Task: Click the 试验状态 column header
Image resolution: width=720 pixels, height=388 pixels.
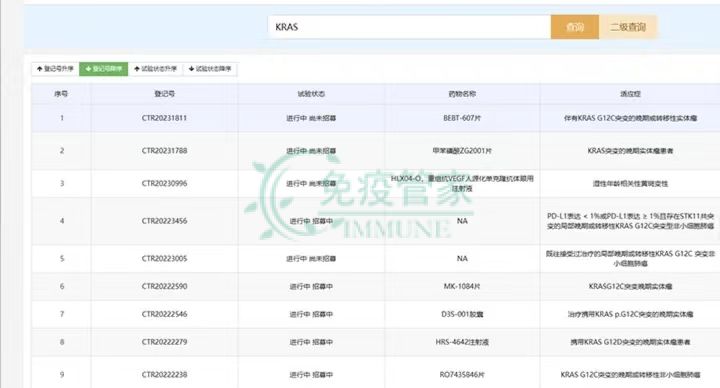Action: 311,94
